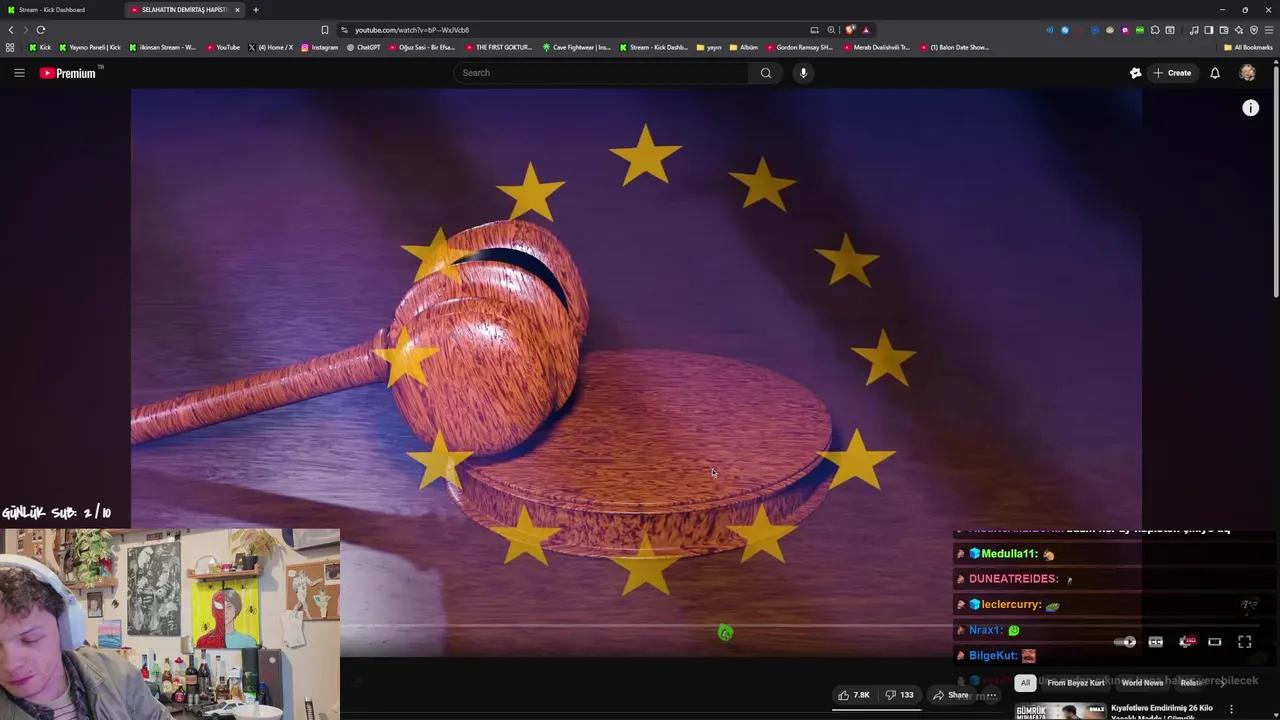This screenshot has width=1280, height=720.
Task: Close the SELAHATTİN DEMİRTAŞ tab
Action: pyautogui.click(x=237, y=10)
